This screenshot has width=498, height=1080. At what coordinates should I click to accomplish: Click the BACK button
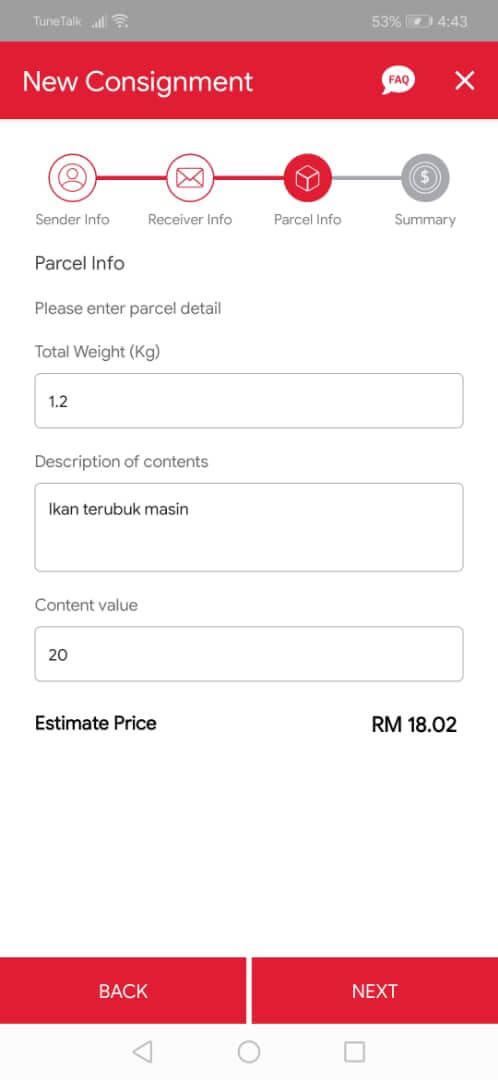point(123,990)
